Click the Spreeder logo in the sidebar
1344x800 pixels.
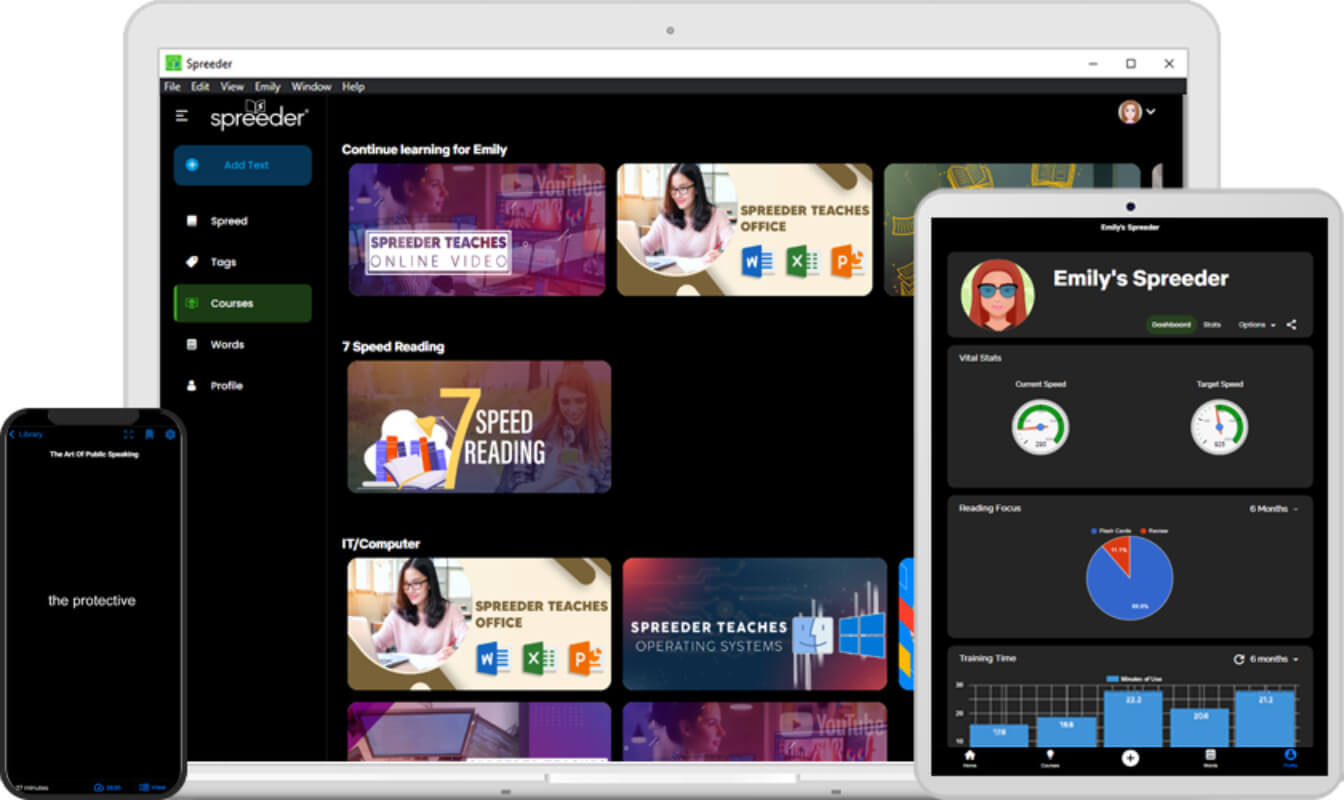coord(259,115)
